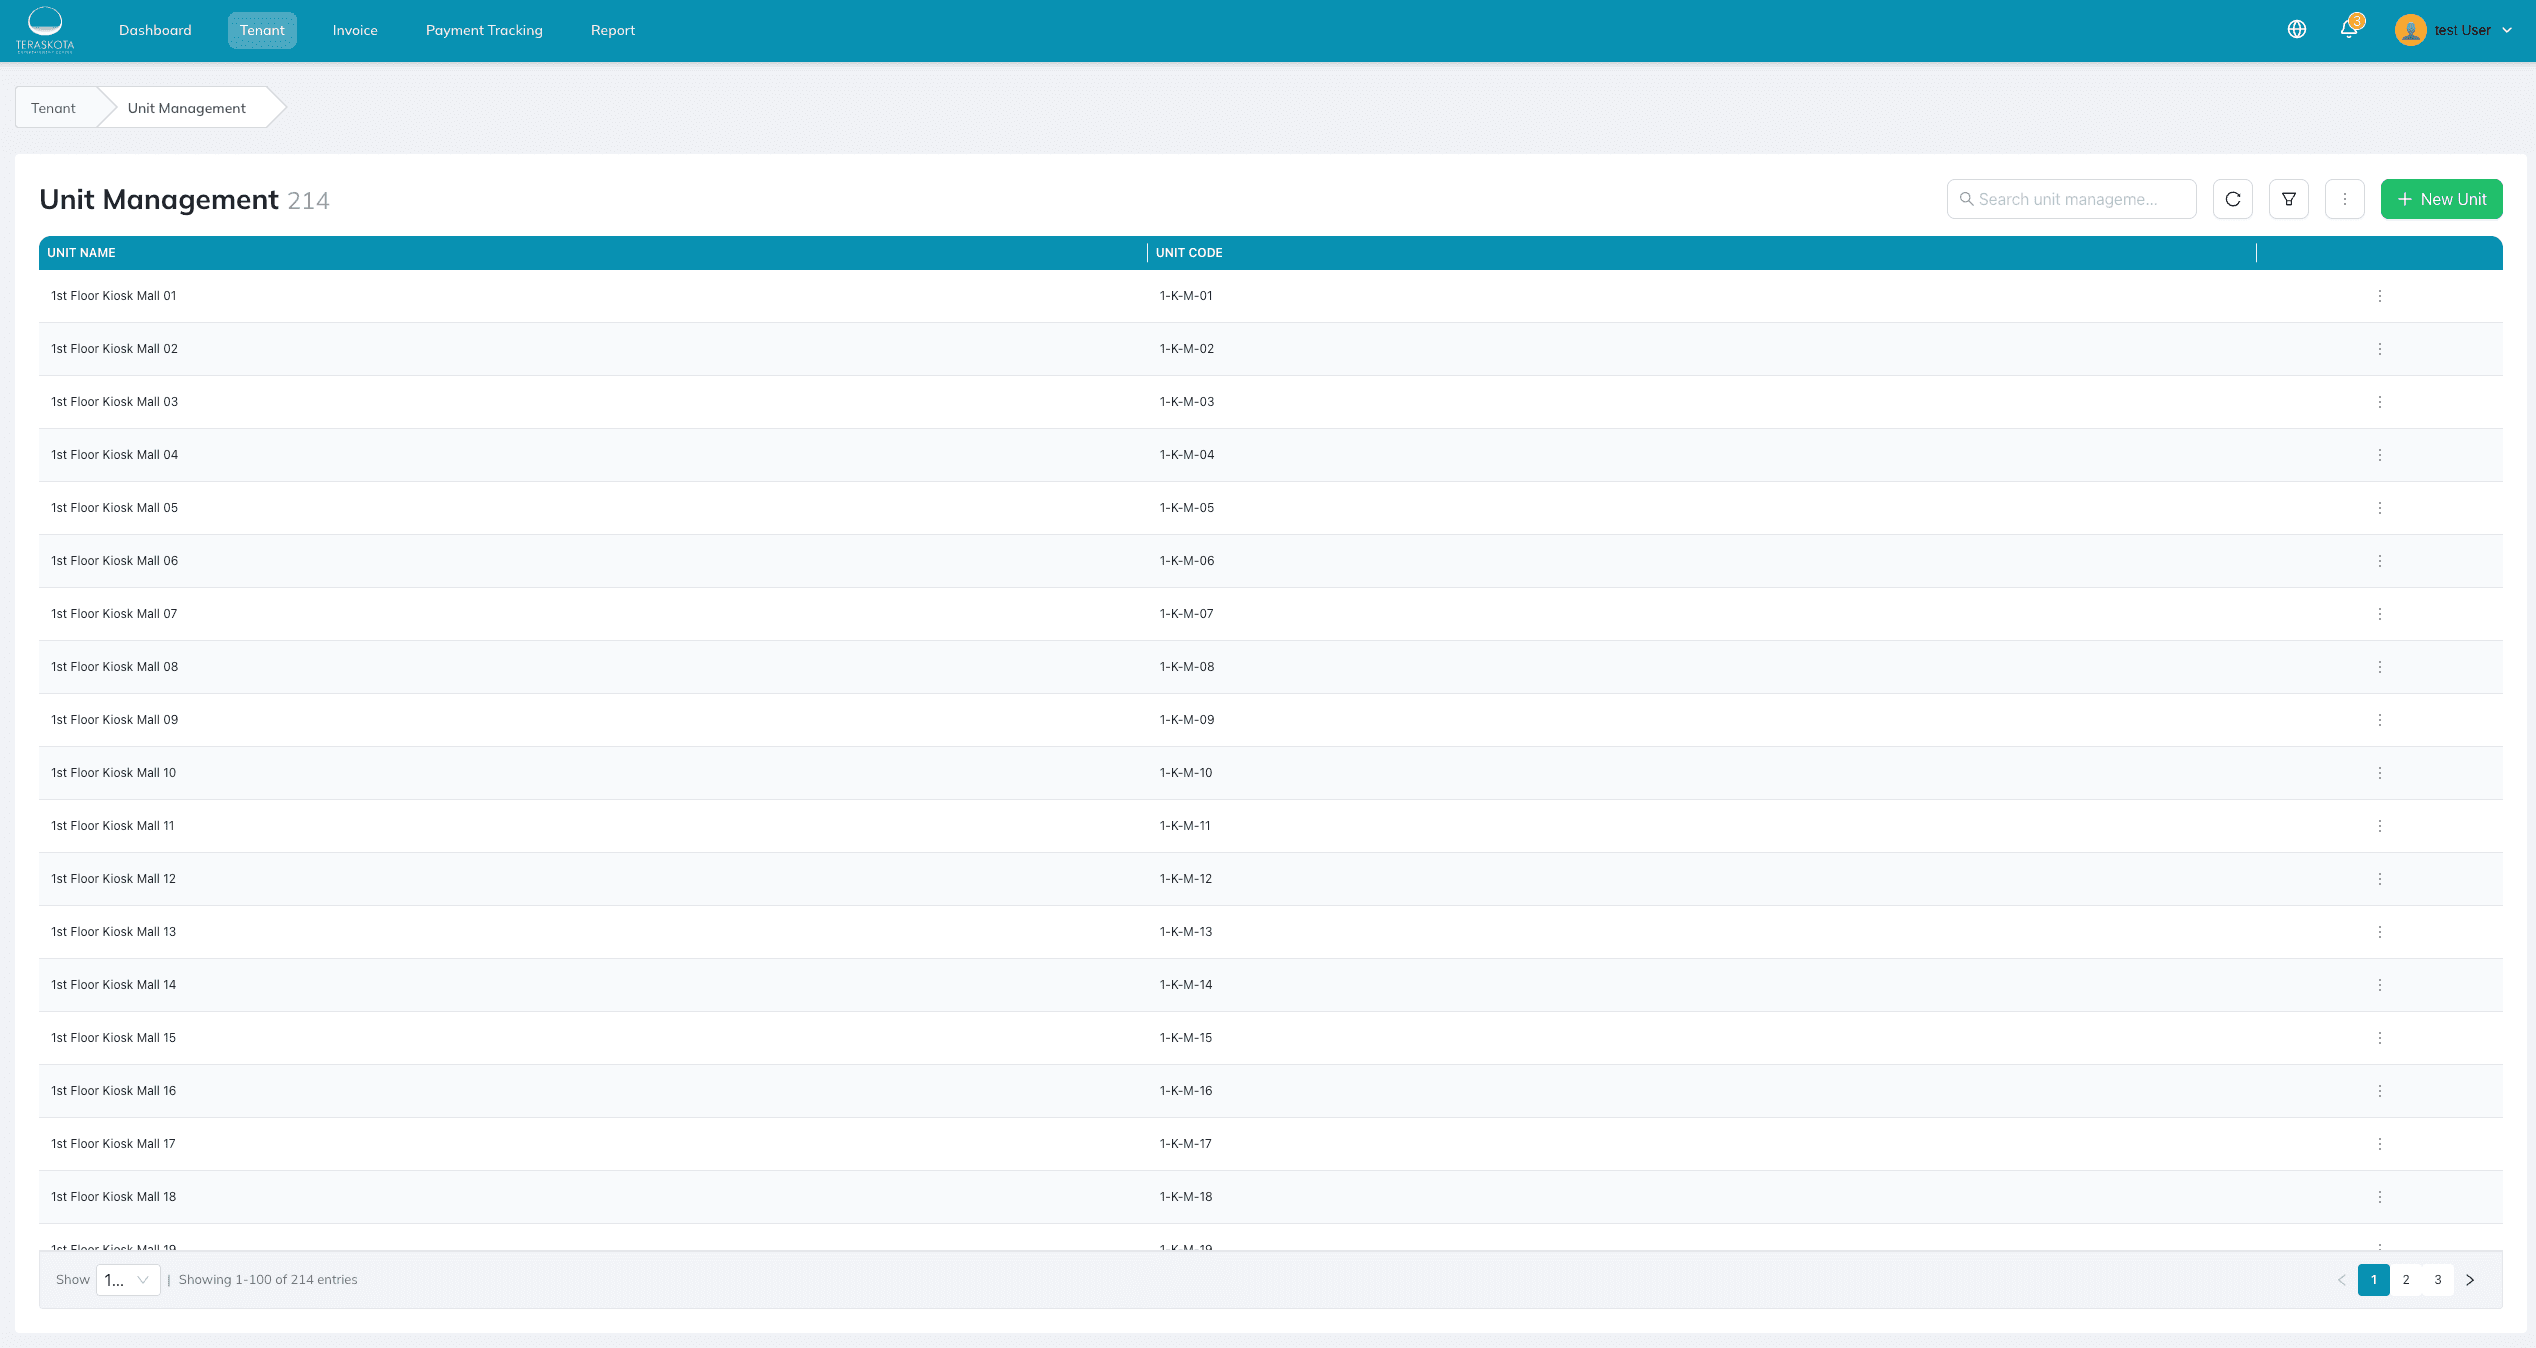This screenshot has height=1348, width=2536.
Task: Open row actions for 1st Floor Kiosk Mall 01
Action: (2380, 296)
